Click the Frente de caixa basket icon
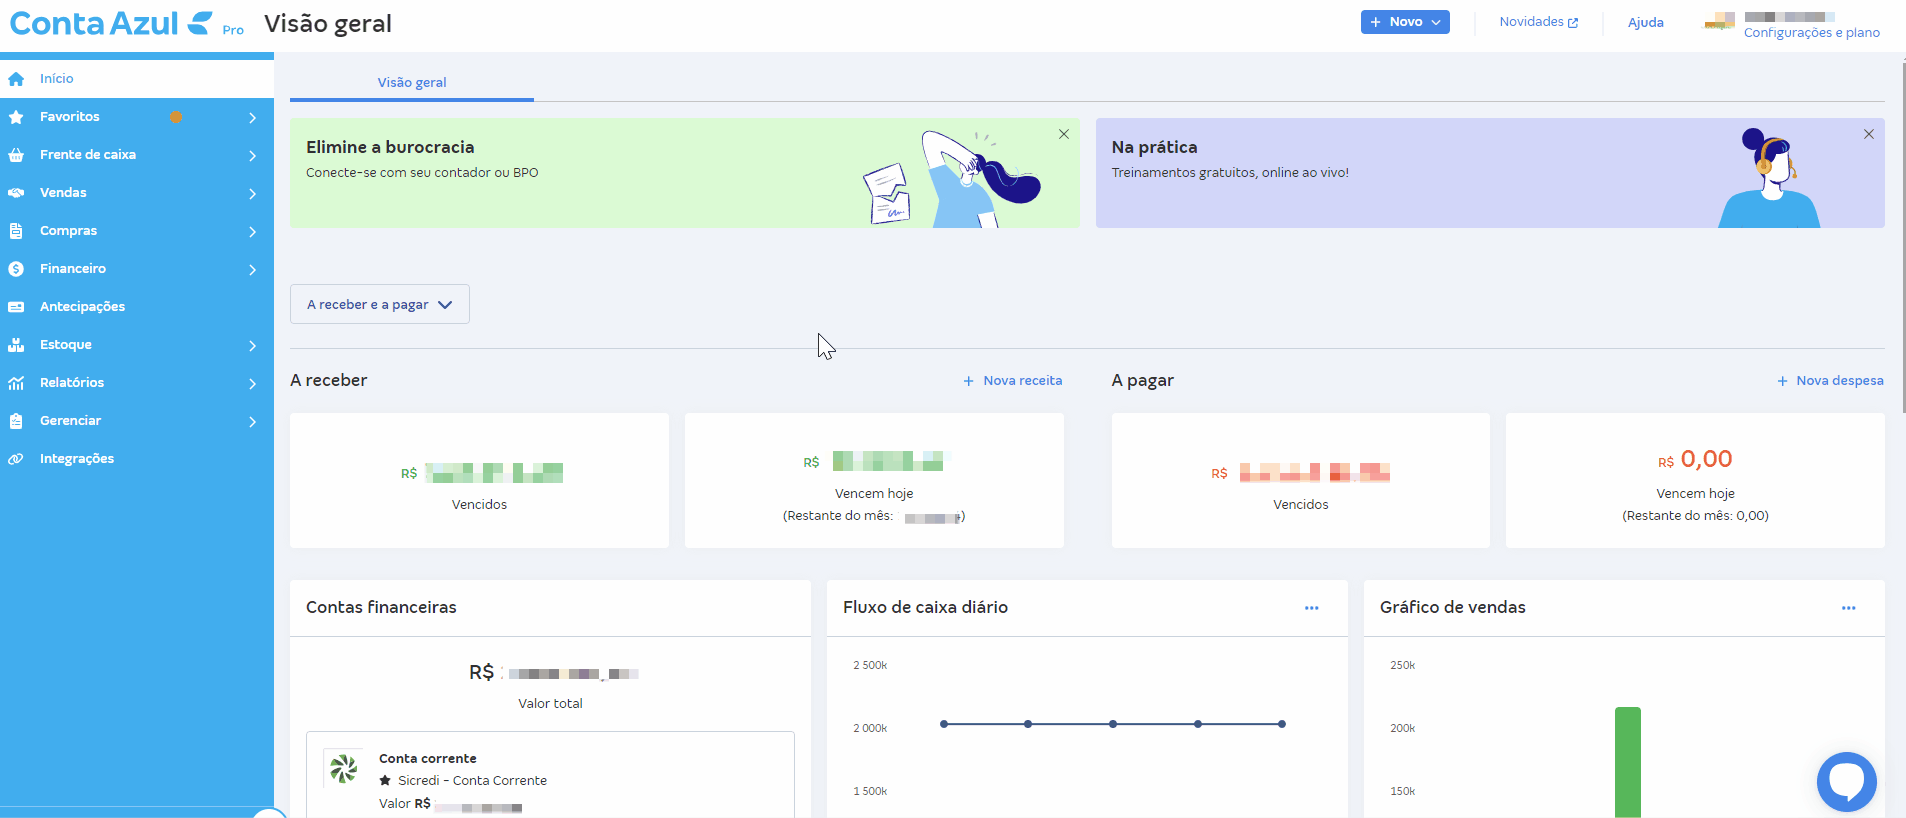Viewport: 1906px width, 818px height. click(x=16, y=155)
